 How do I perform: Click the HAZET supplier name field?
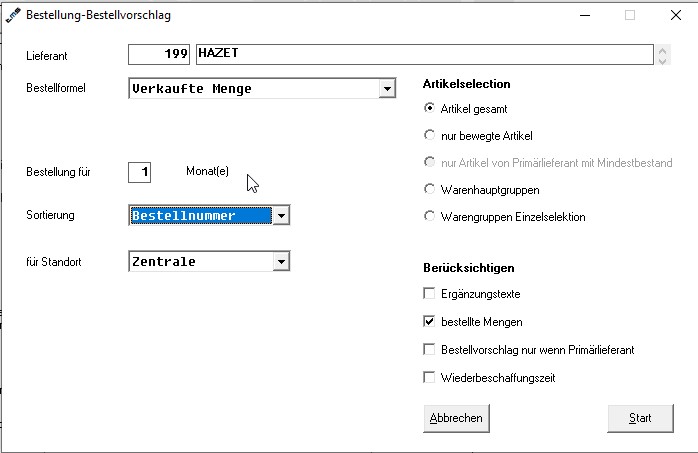click(x=425, y=54)
